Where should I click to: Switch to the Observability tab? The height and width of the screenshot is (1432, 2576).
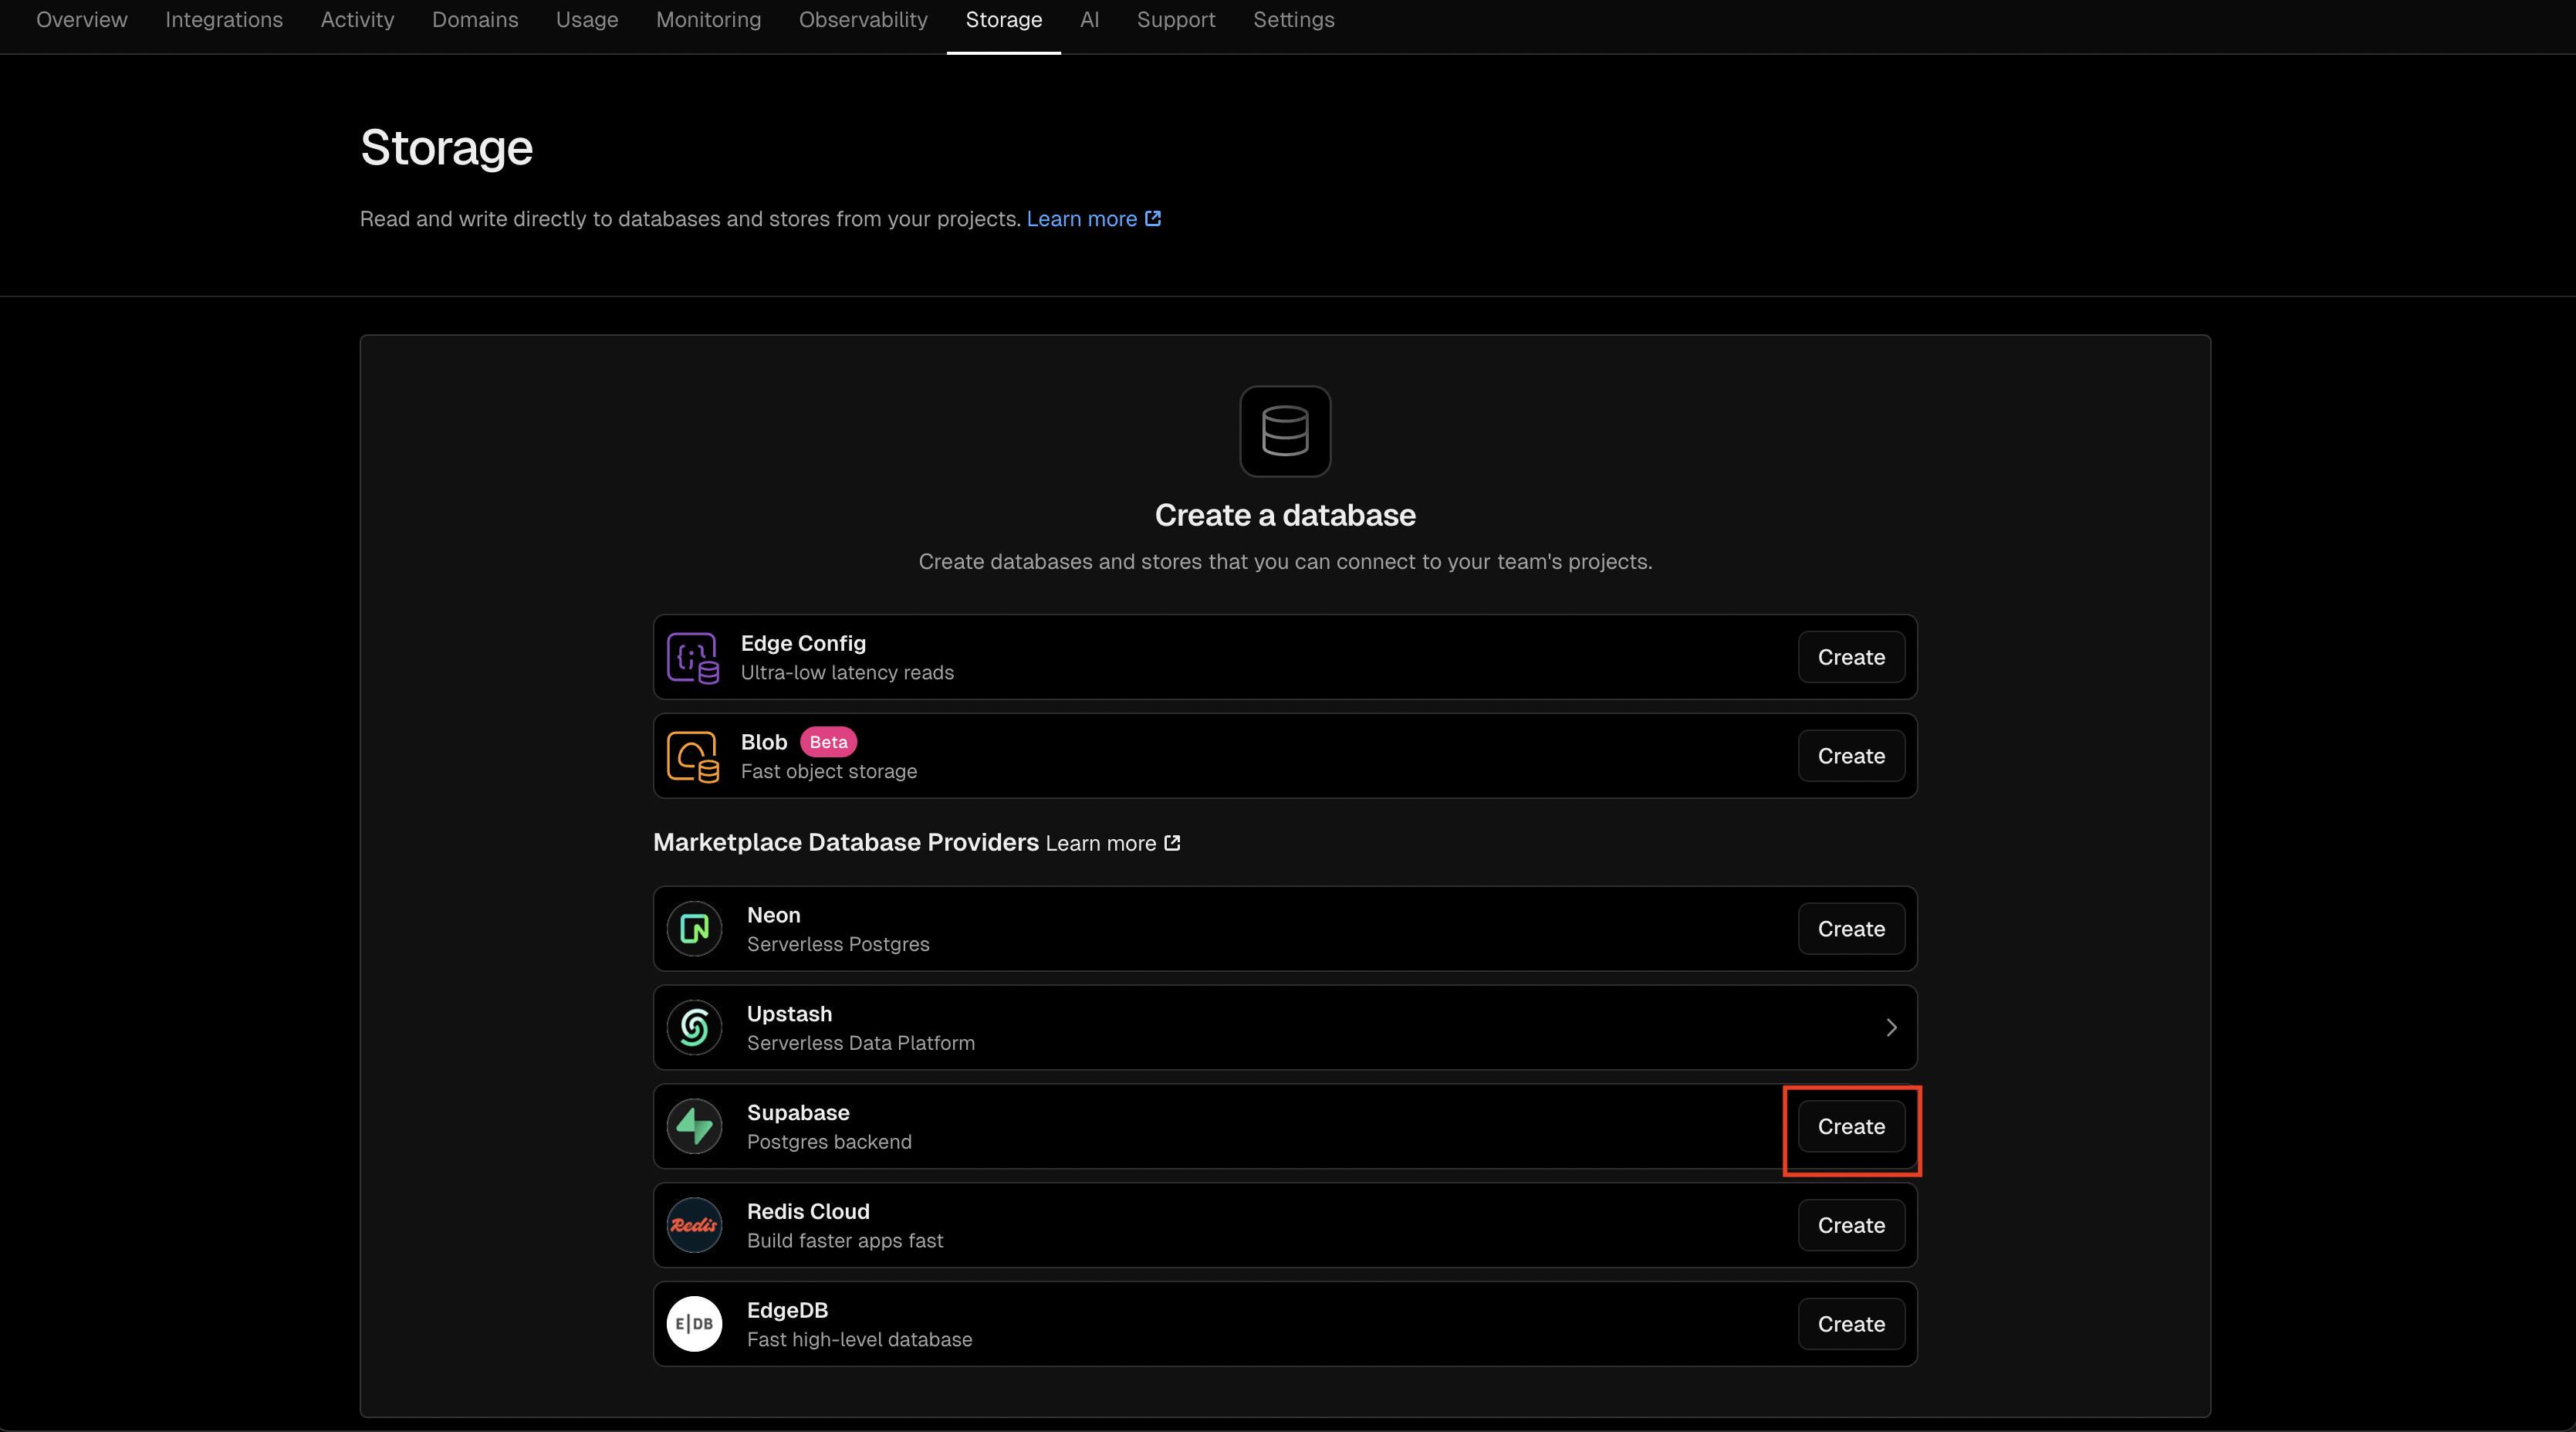[863, 20]
